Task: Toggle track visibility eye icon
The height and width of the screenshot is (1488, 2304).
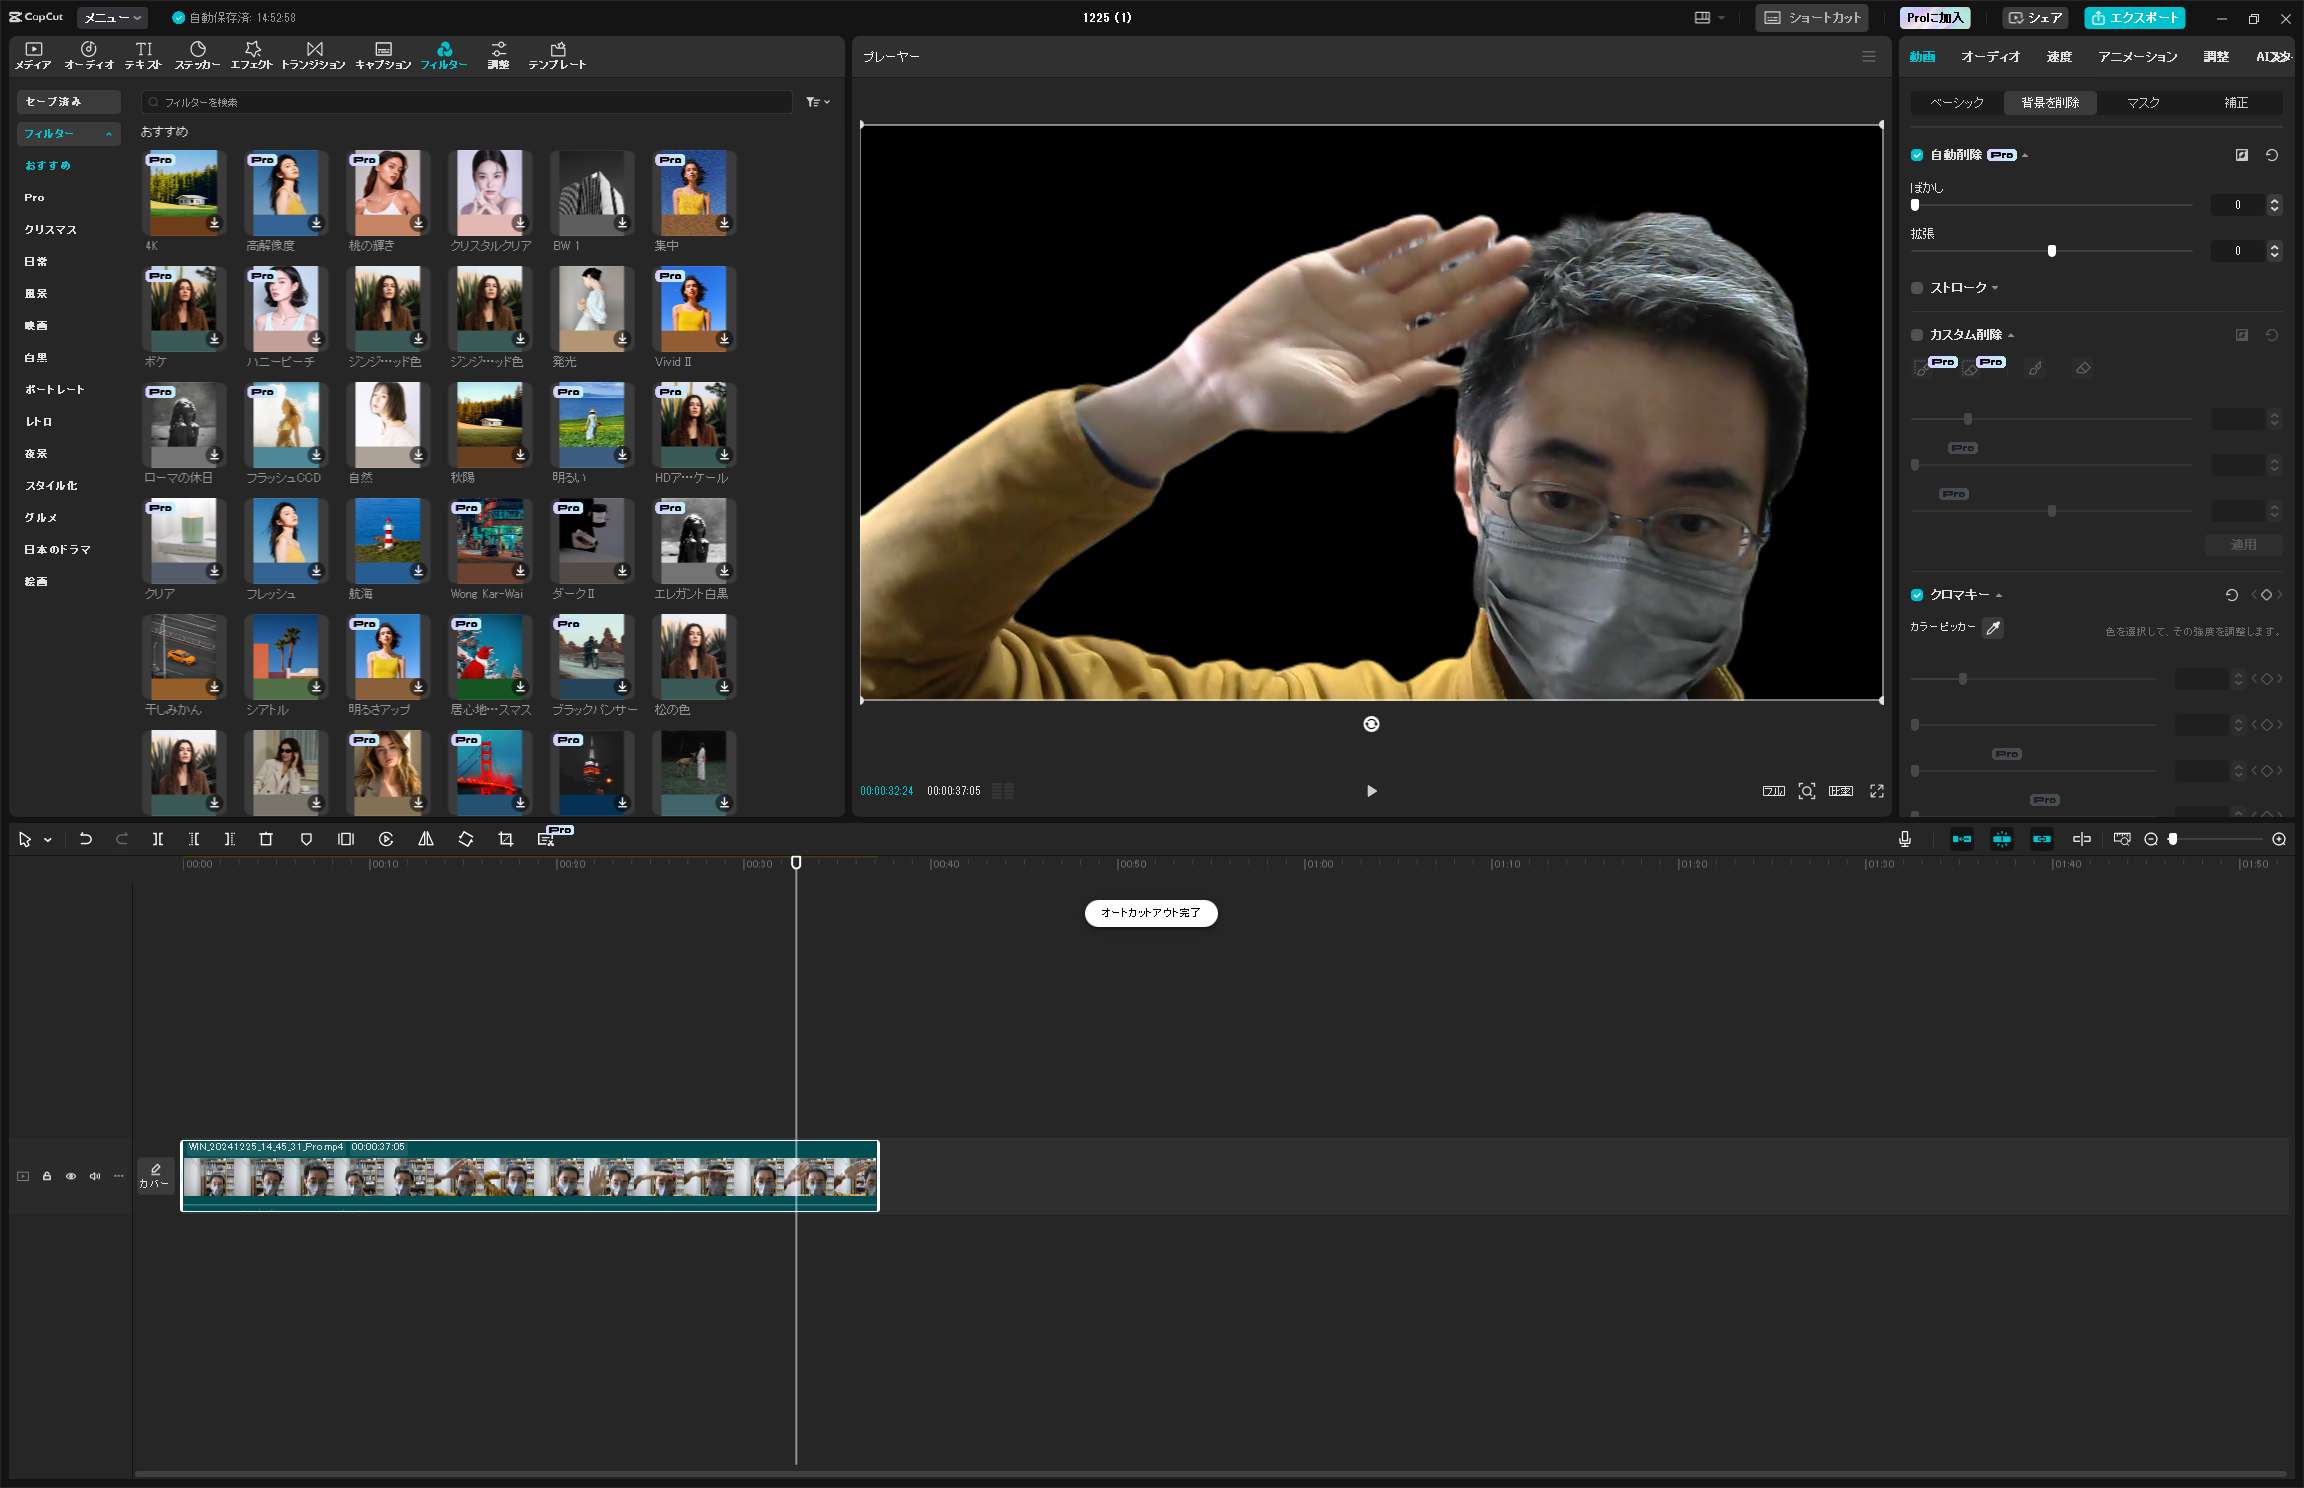Action: click(x=71, y=1176)
